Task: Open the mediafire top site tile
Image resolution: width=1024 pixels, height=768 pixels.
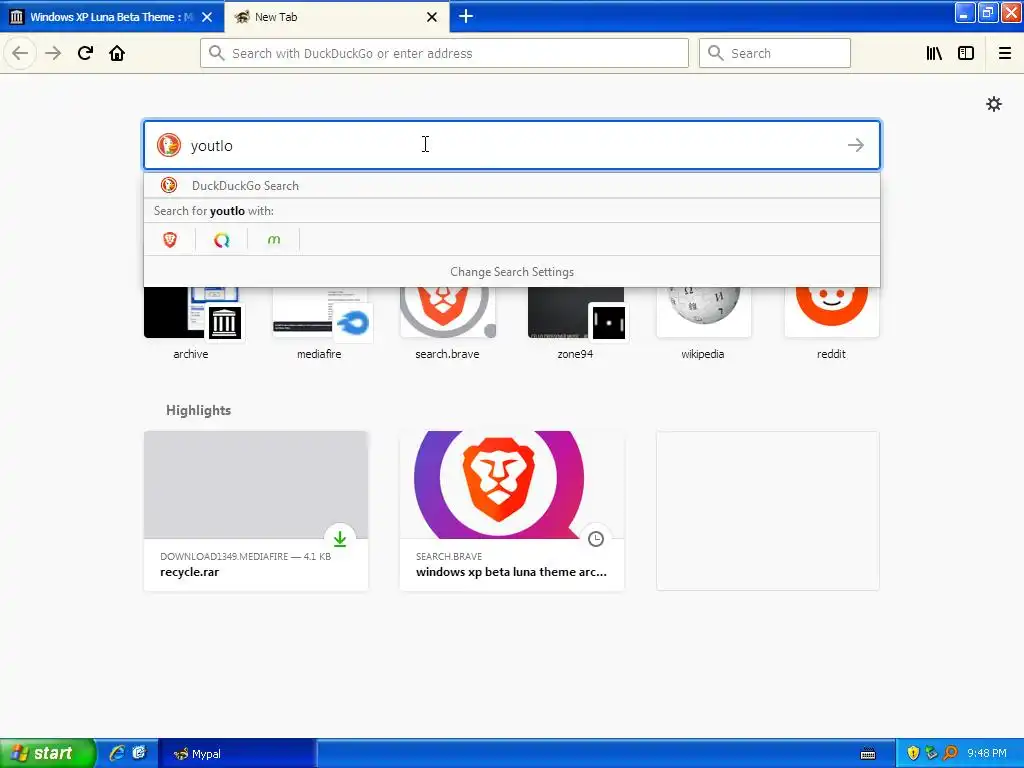Action: point(319,323)
